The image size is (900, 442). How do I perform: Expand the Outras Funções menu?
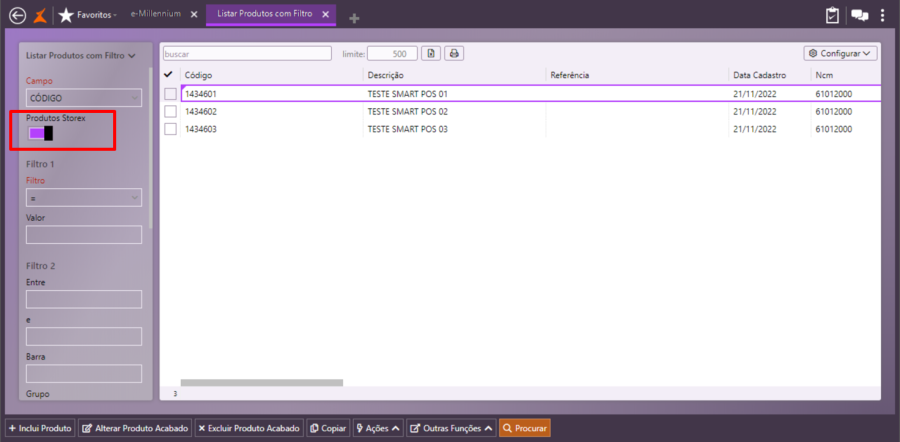click(x=451, y=428)
